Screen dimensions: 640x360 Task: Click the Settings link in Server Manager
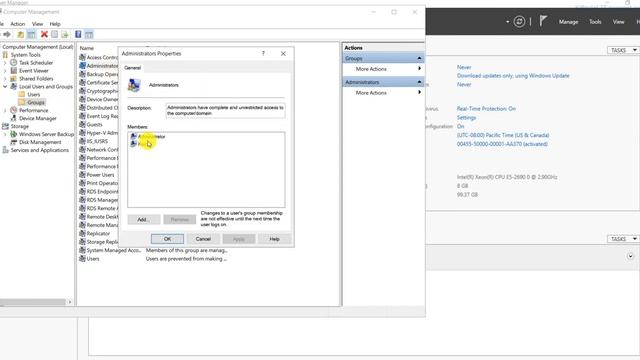[466, 118]
